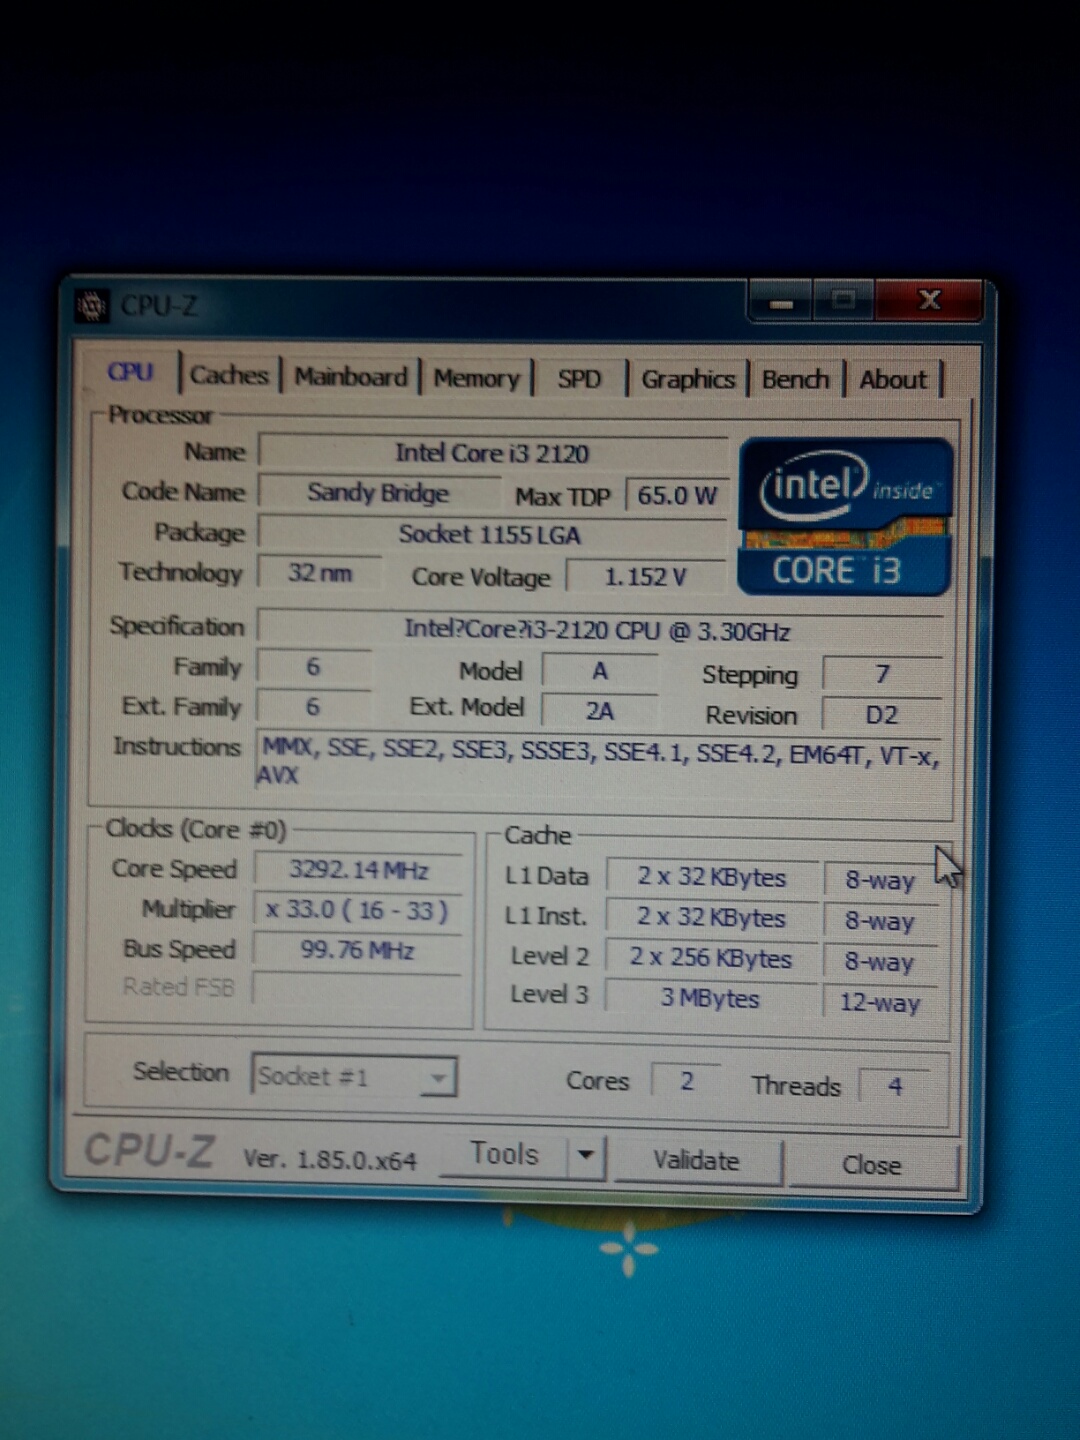This screenshot has width=1080, height=1440.
Task: Click the 'Clocks (Core #0)' group label
Action: [196, 829]
